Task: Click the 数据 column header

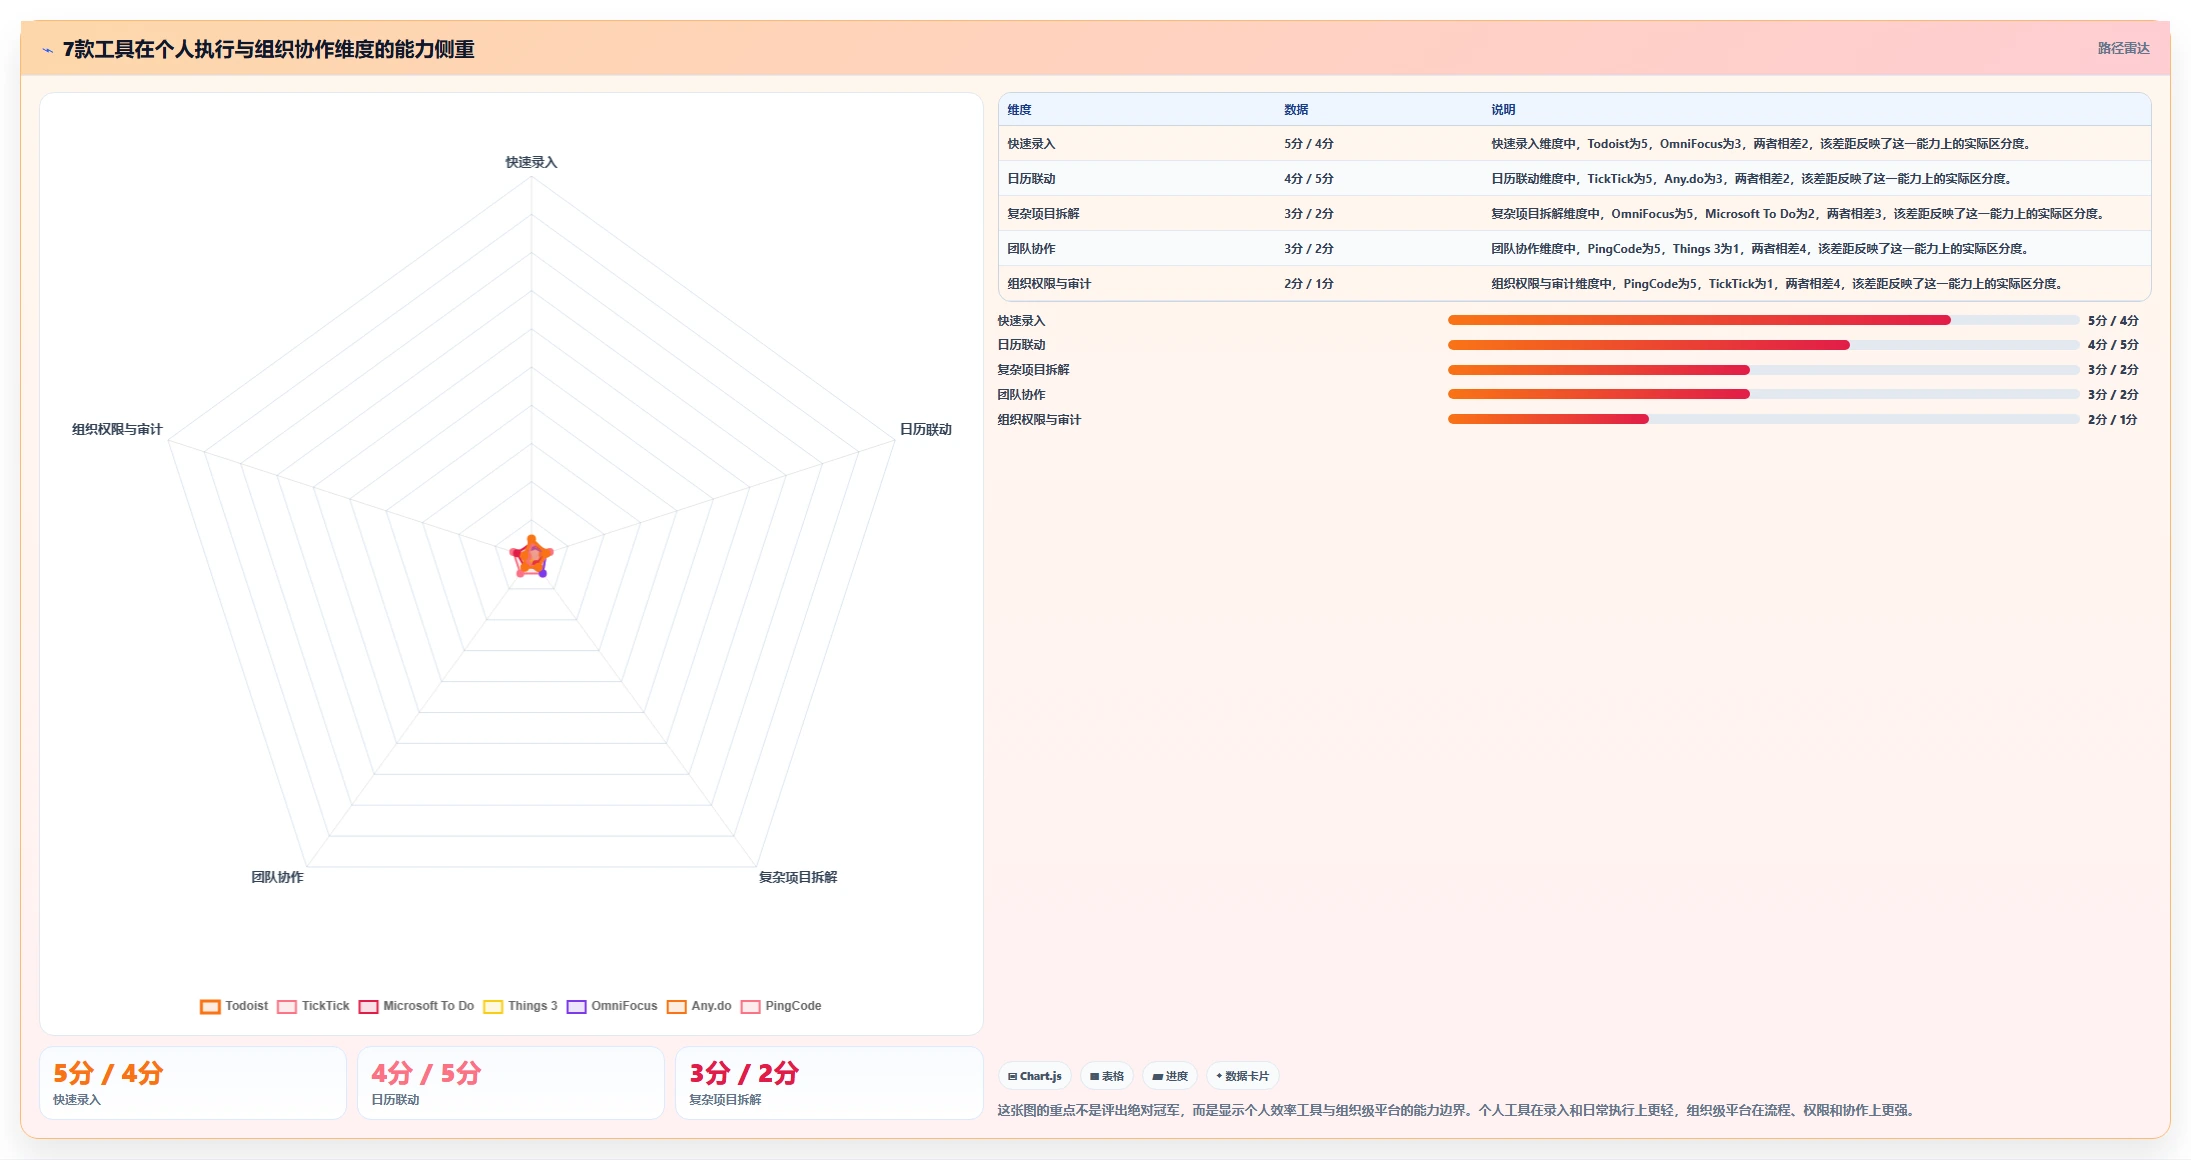Action: click(x=1296, y=110)
